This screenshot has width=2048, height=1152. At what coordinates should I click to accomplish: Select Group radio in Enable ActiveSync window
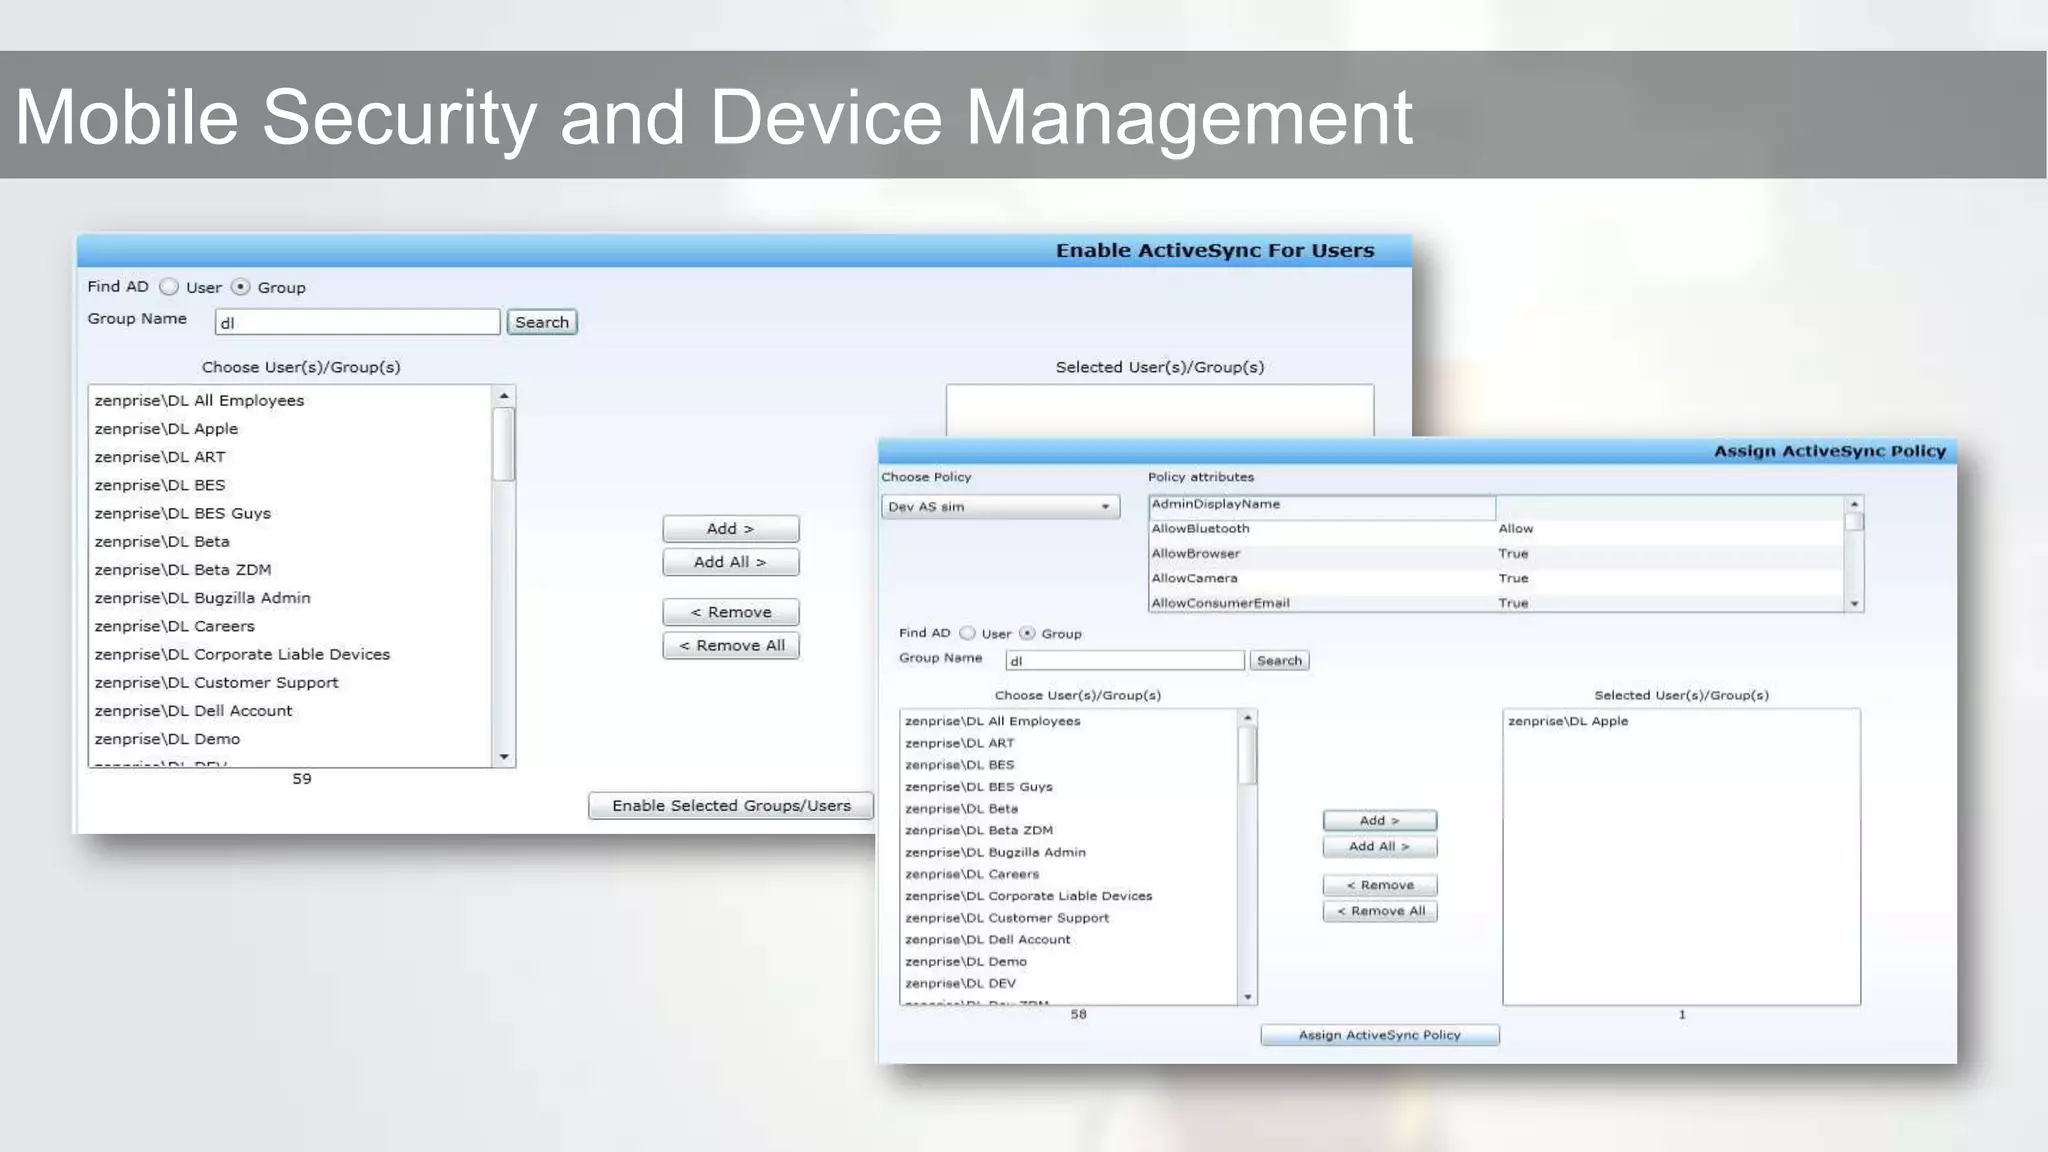tap(241, 287)
